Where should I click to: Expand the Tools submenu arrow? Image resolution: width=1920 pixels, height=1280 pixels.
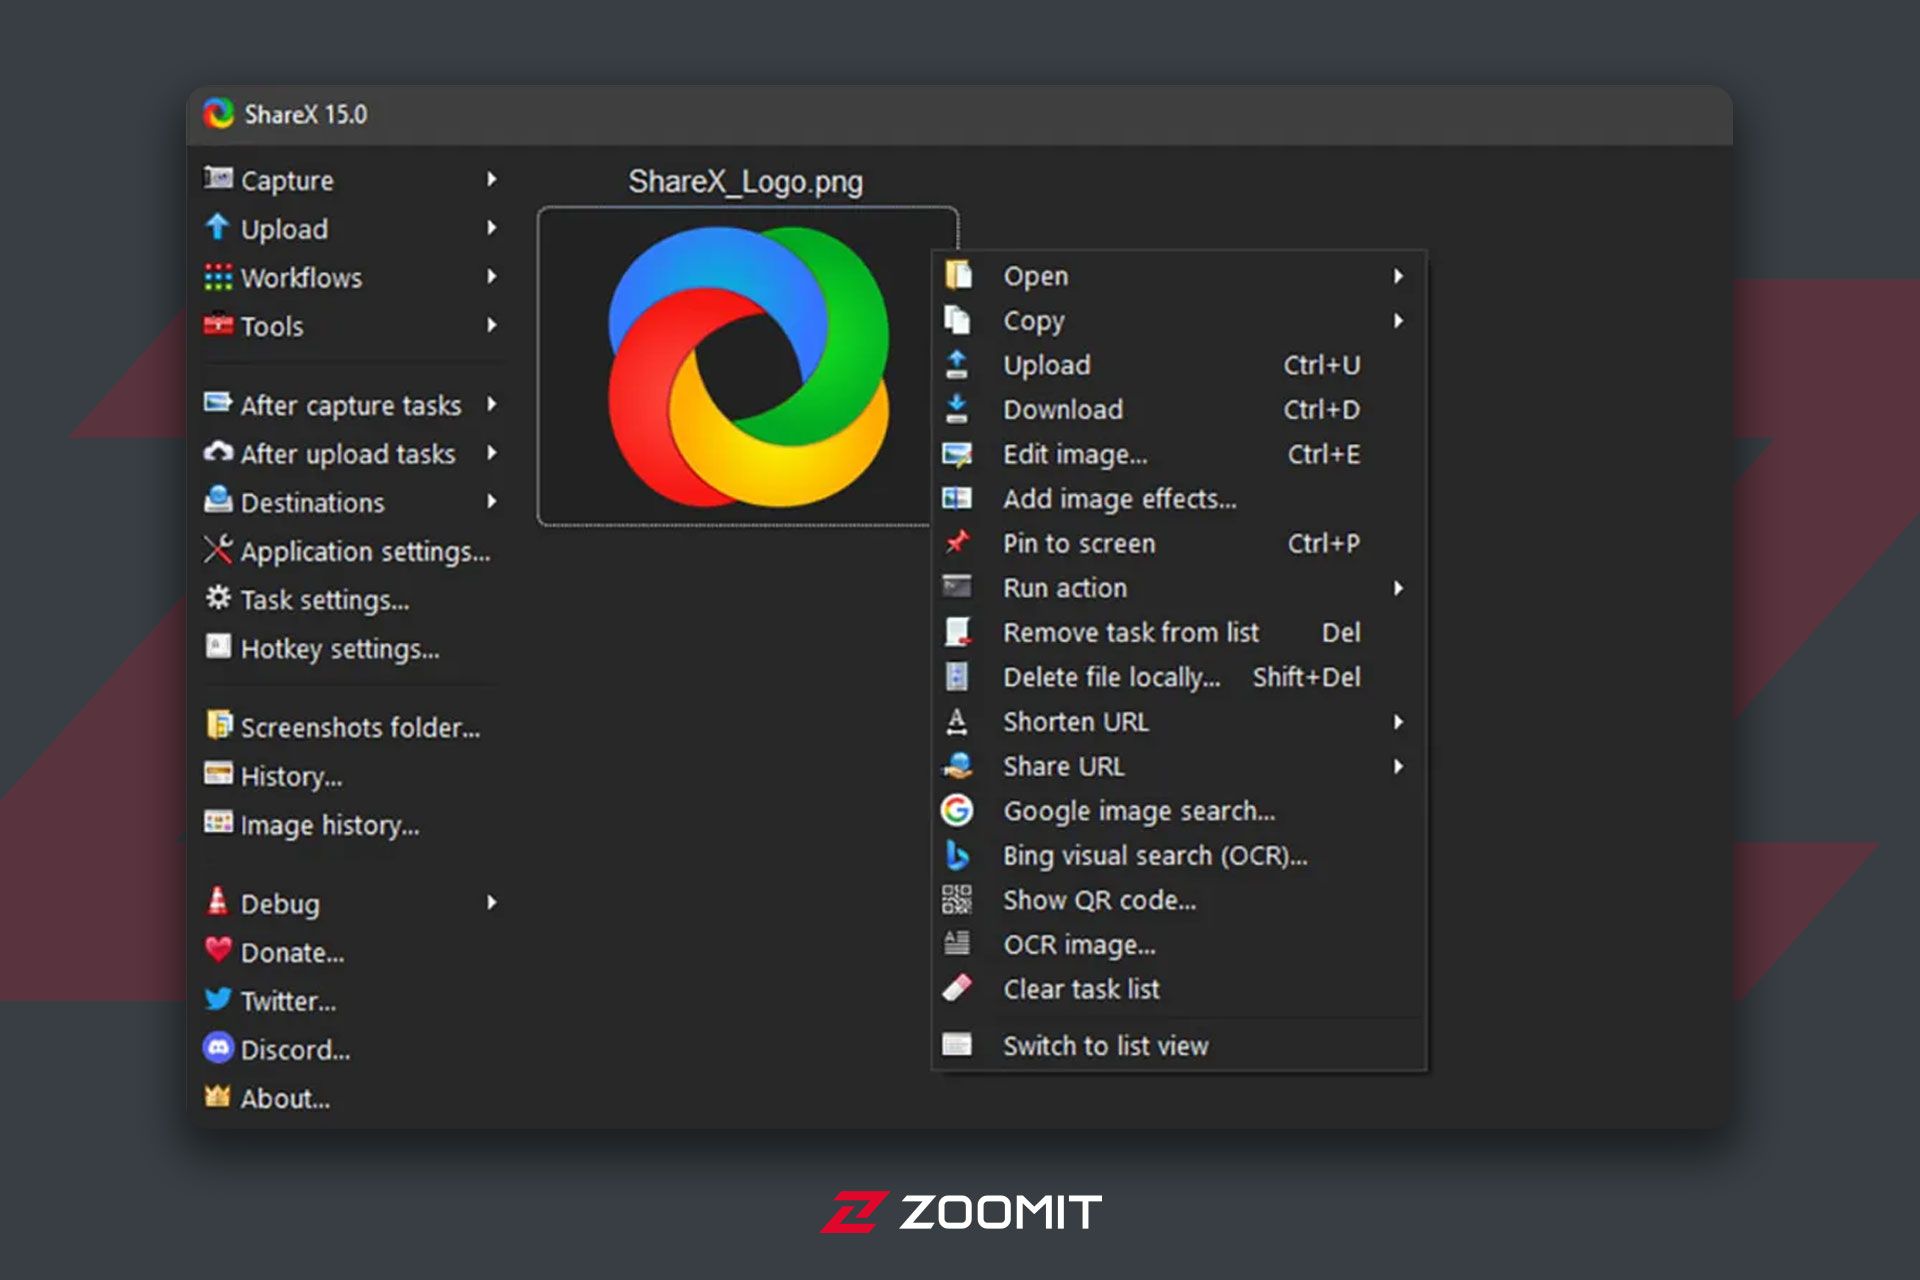pos(491,325)
